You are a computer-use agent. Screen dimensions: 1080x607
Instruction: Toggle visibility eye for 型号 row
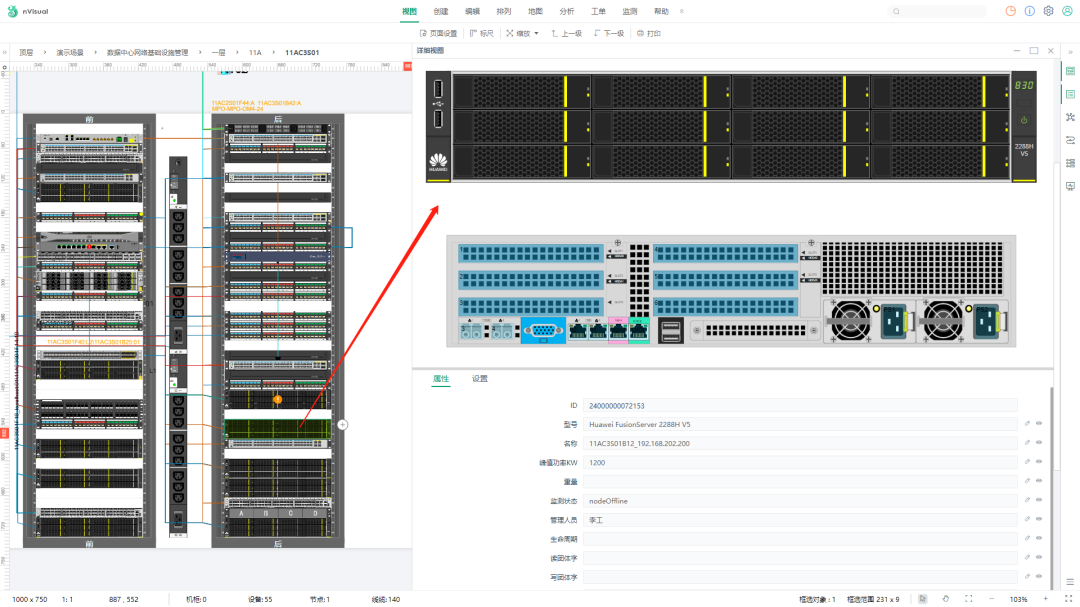[1039, 424]
